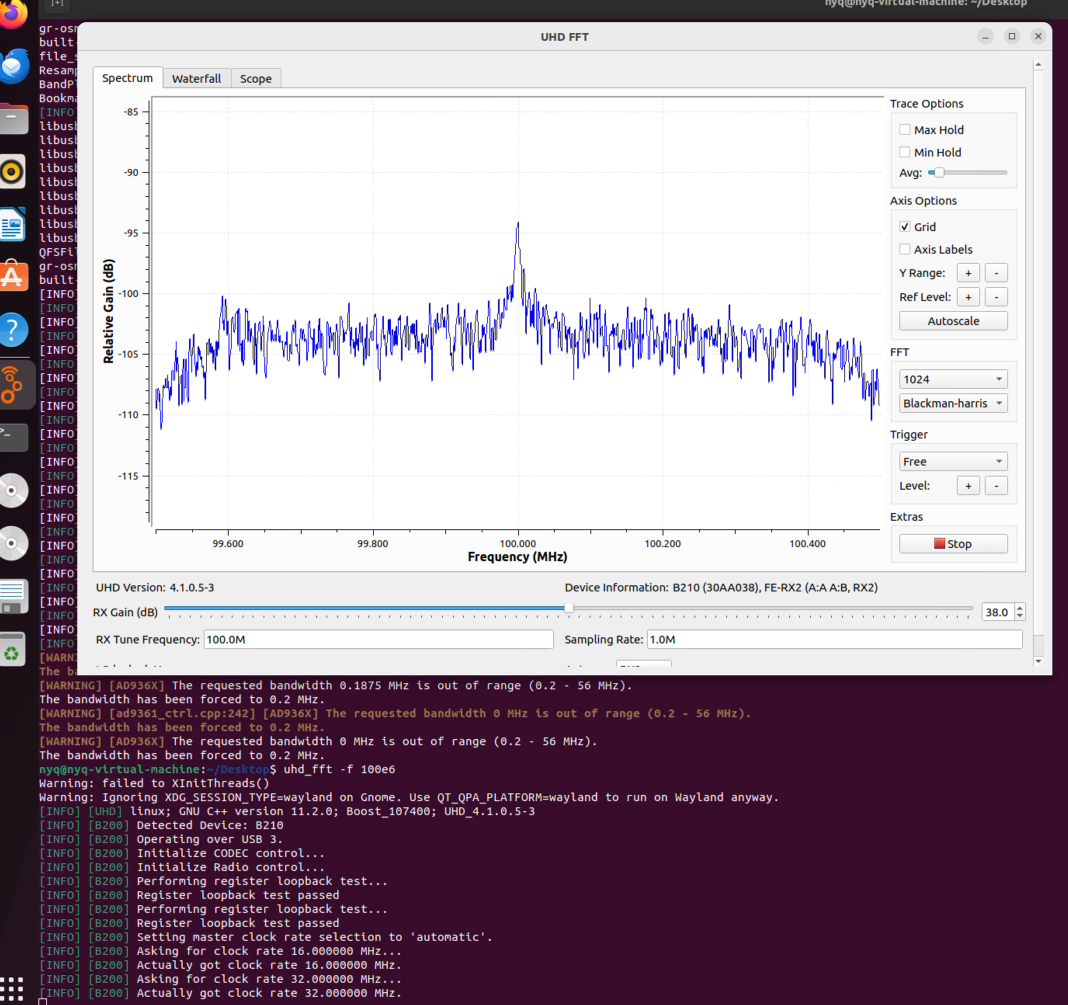
Task: Decrease Y Range with minus button
Action: 996,273
